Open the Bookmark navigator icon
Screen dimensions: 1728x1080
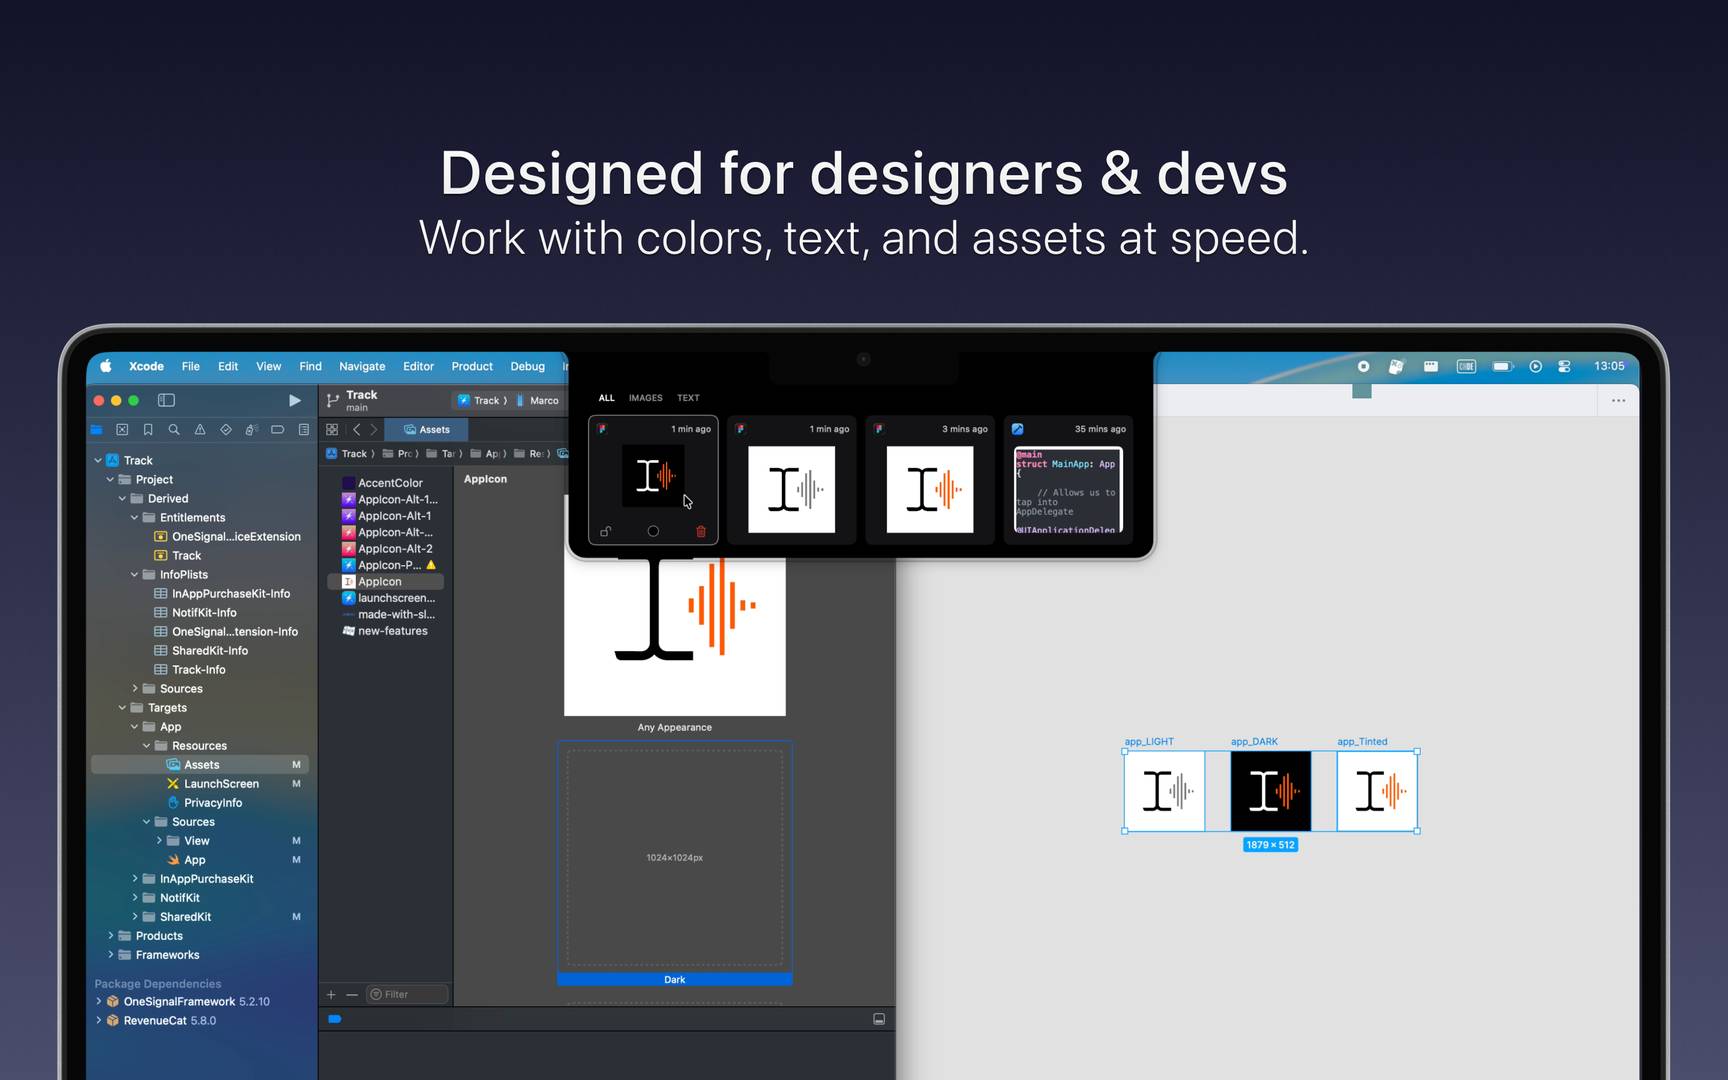point(148,430)
